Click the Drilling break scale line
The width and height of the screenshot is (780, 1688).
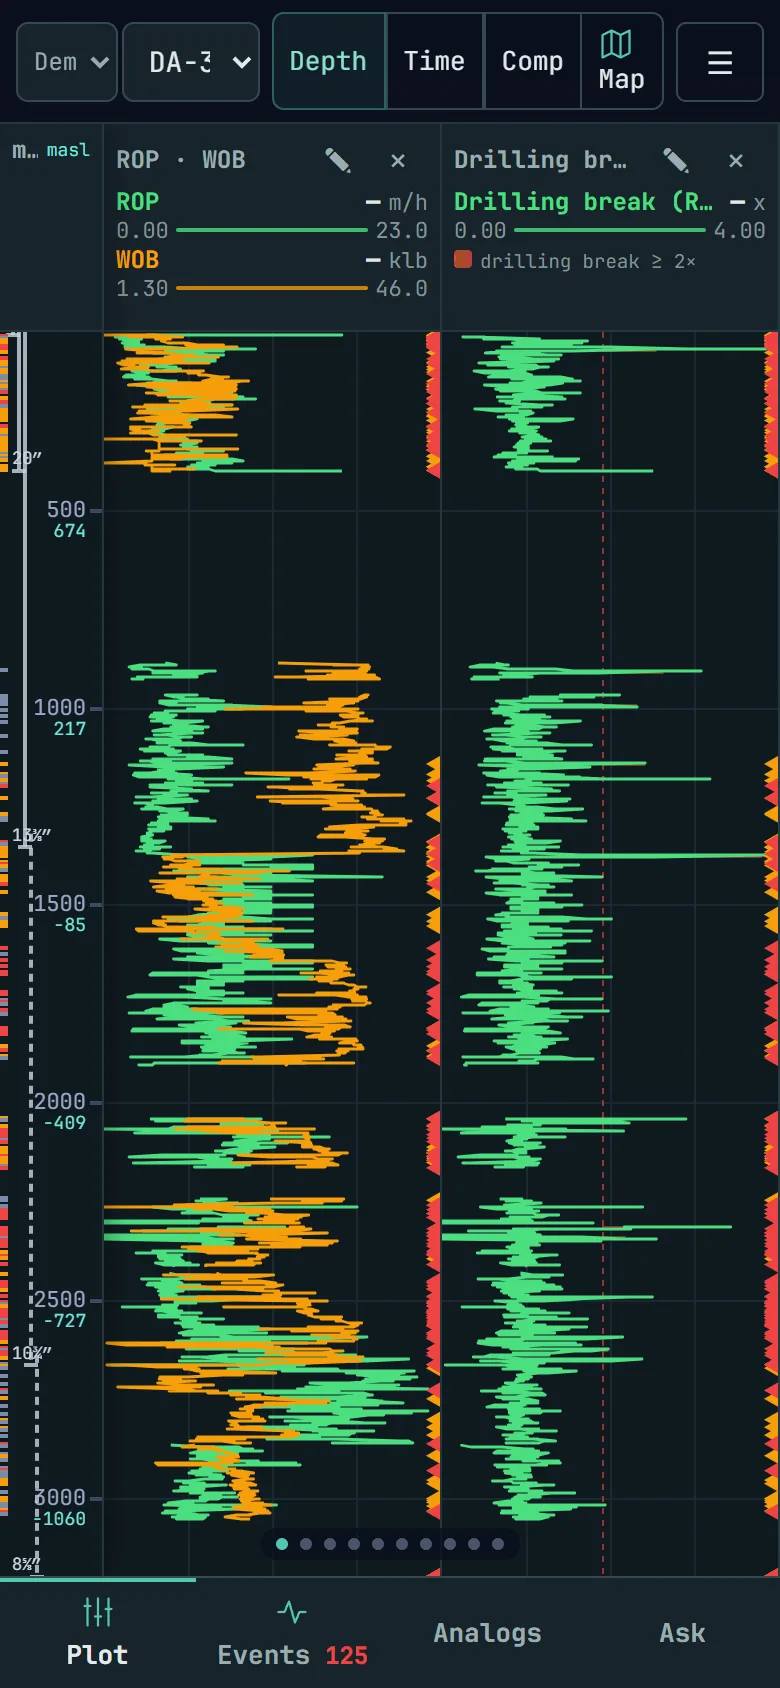tap(610, 230)
